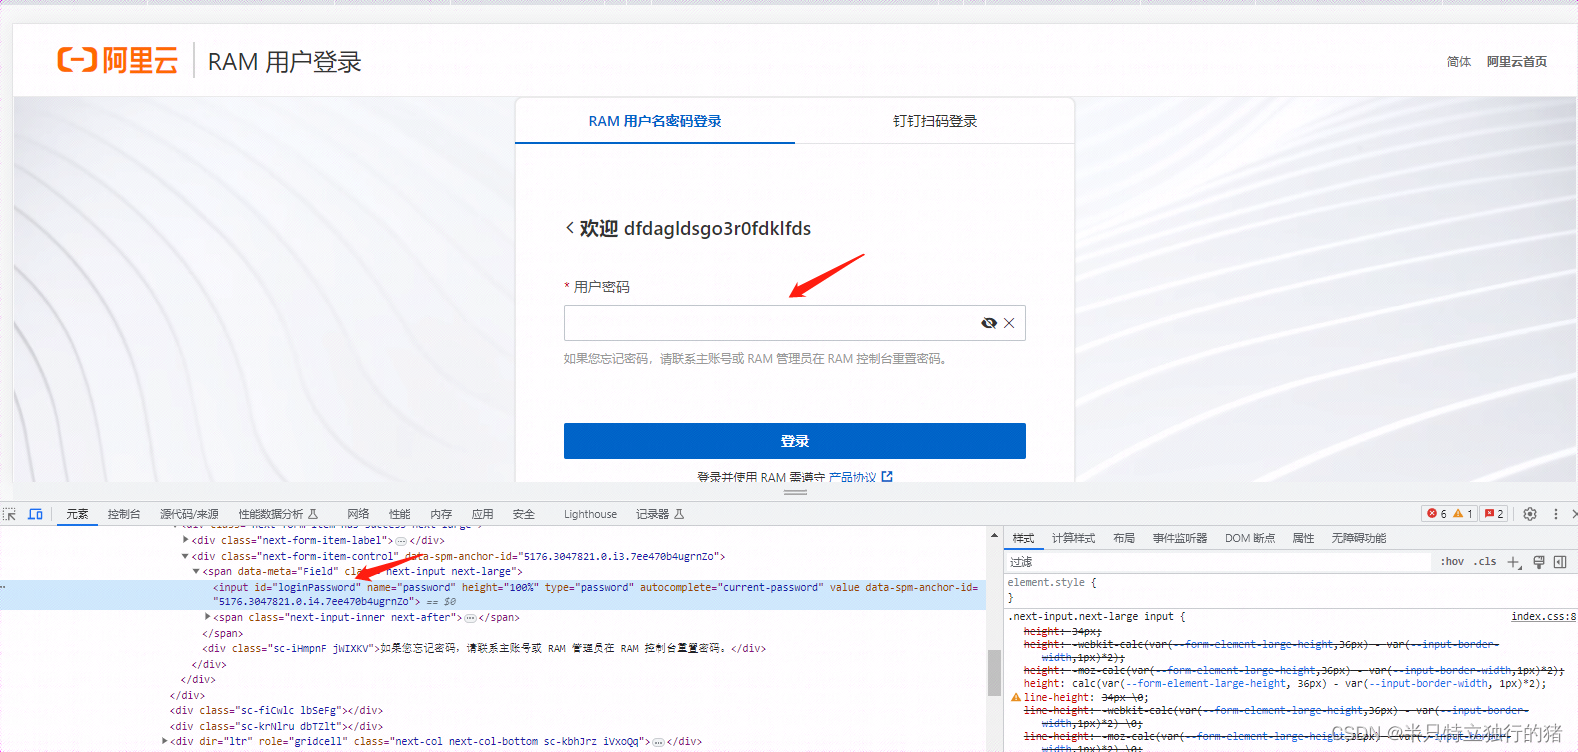Open the 性能 DevTools tab

(x=400, y=514)
